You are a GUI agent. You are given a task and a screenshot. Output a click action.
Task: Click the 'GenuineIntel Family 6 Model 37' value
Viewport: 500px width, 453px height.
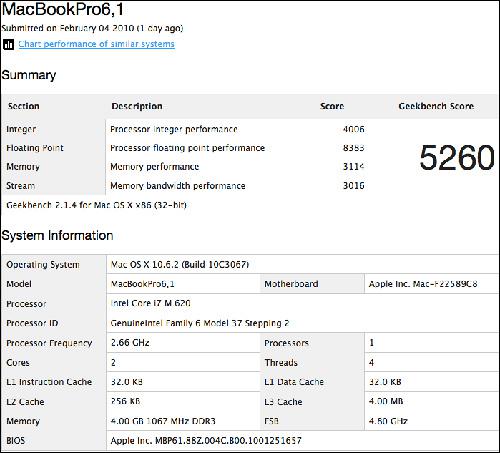point(200,323)
